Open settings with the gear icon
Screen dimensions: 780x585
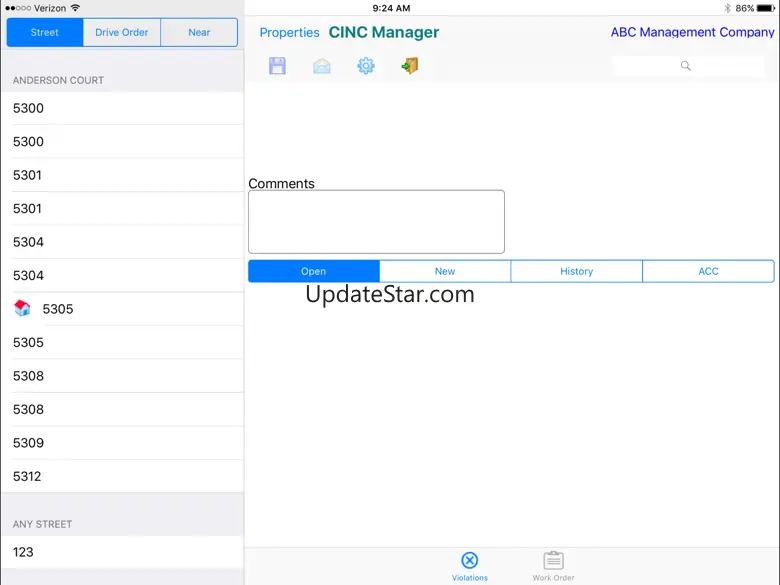point(366,66)
